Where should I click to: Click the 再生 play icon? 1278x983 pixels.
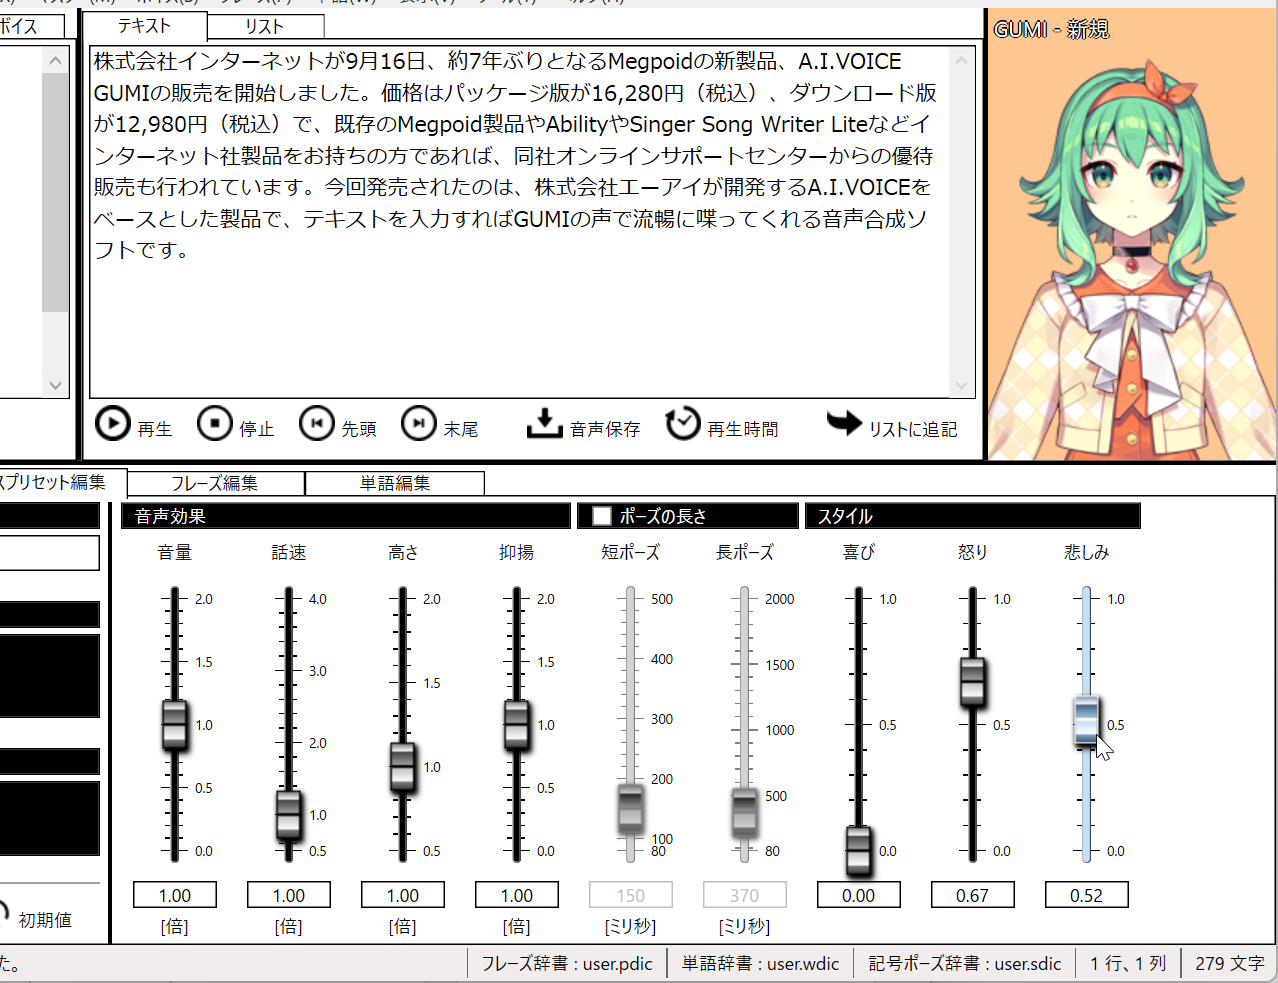tap(113, 424)
